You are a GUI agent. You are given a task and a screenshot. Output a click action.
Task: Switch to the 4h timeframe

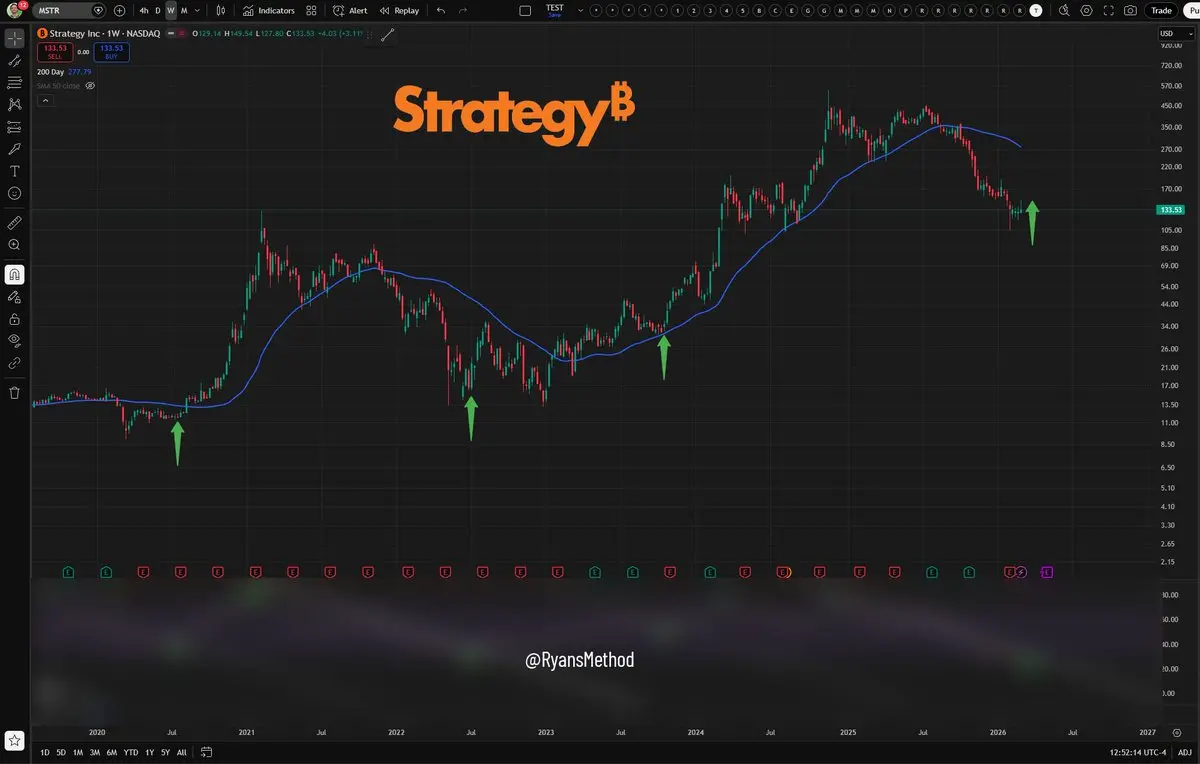click(144, 10)
